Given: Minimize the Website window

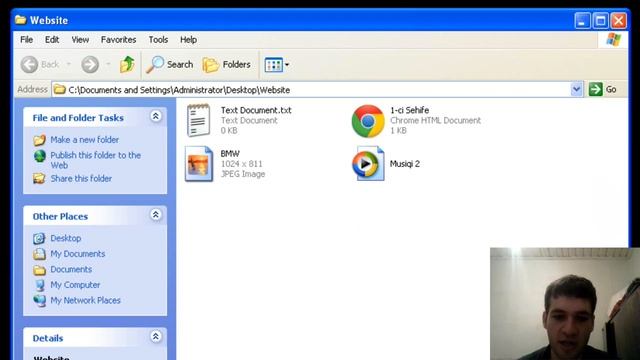Looking at the screenshot, I should (582, 20).
